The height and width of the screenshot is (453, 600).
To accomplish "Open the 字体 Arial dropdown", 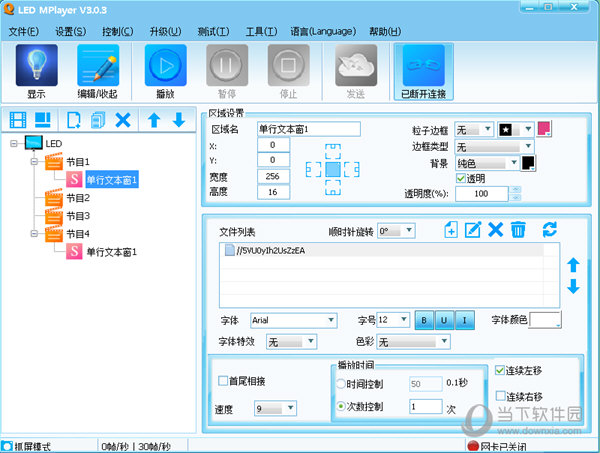I will pos(293,320).
